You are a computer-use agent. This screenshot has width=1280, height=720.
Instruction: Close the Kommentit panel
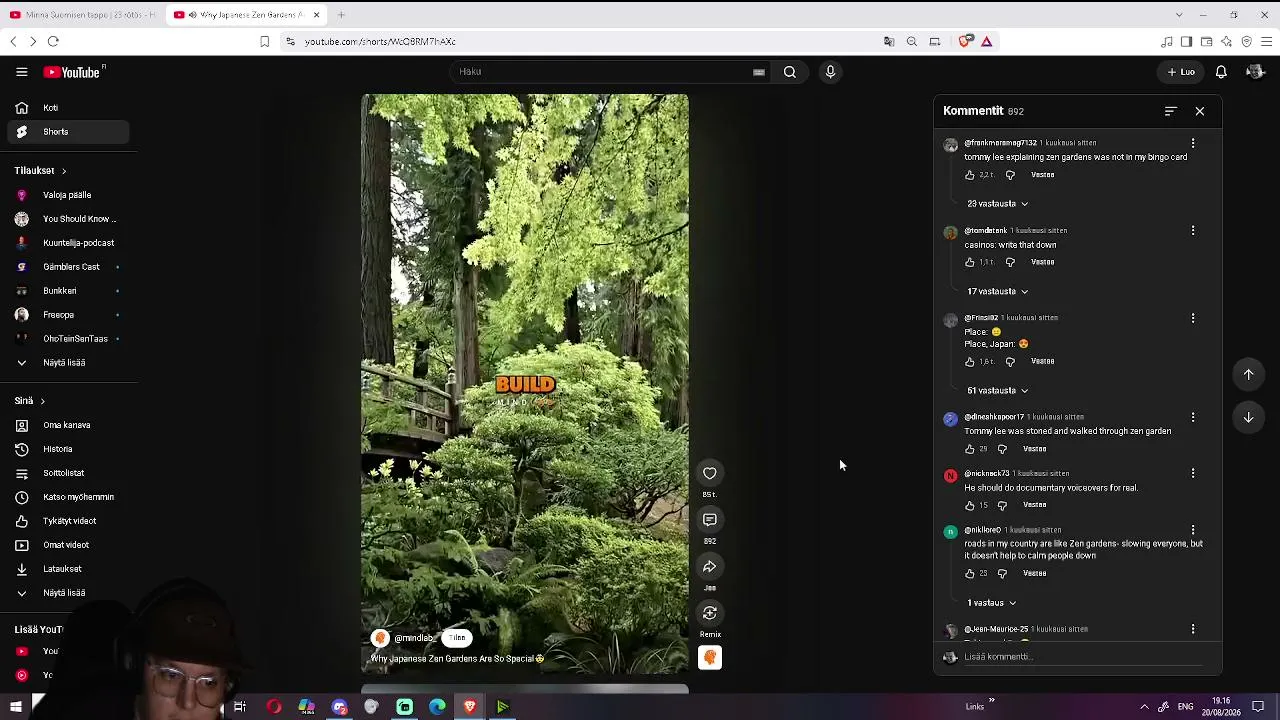click(x=1200, y=111)
